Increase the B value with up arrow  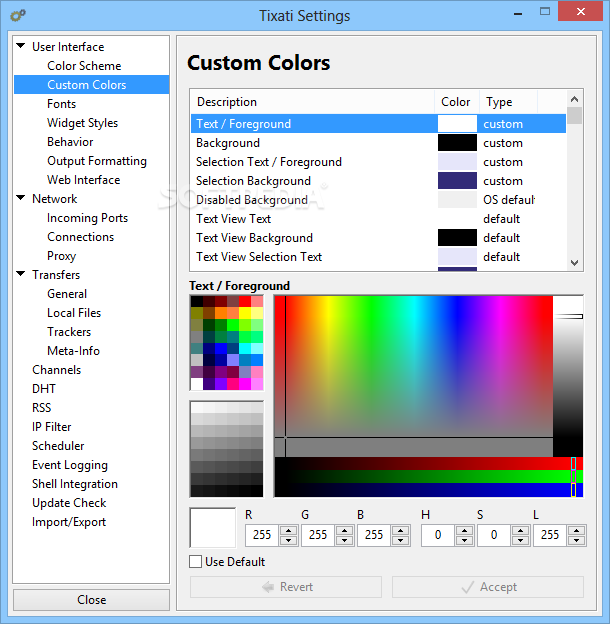click(x=401, y=530)
